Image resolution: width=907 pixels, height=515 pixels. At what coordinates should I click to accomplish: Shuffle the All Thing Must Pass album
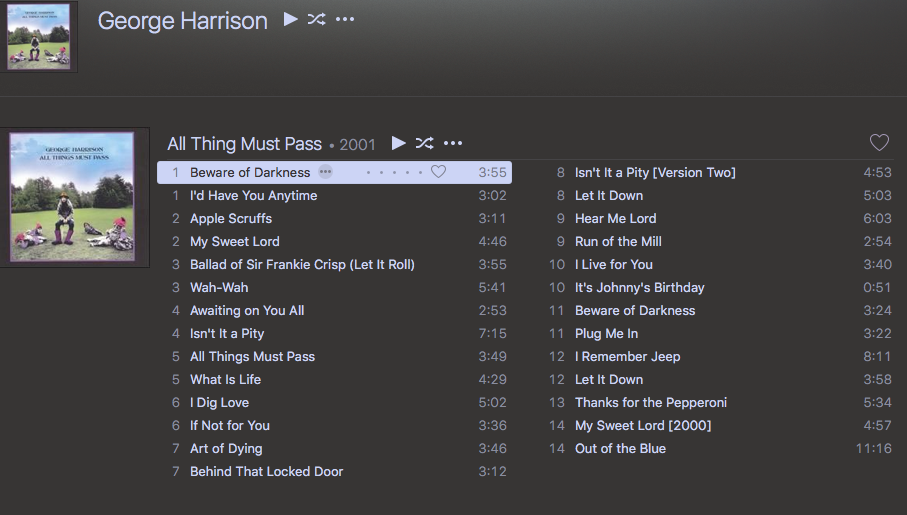(x=425, y=143)
